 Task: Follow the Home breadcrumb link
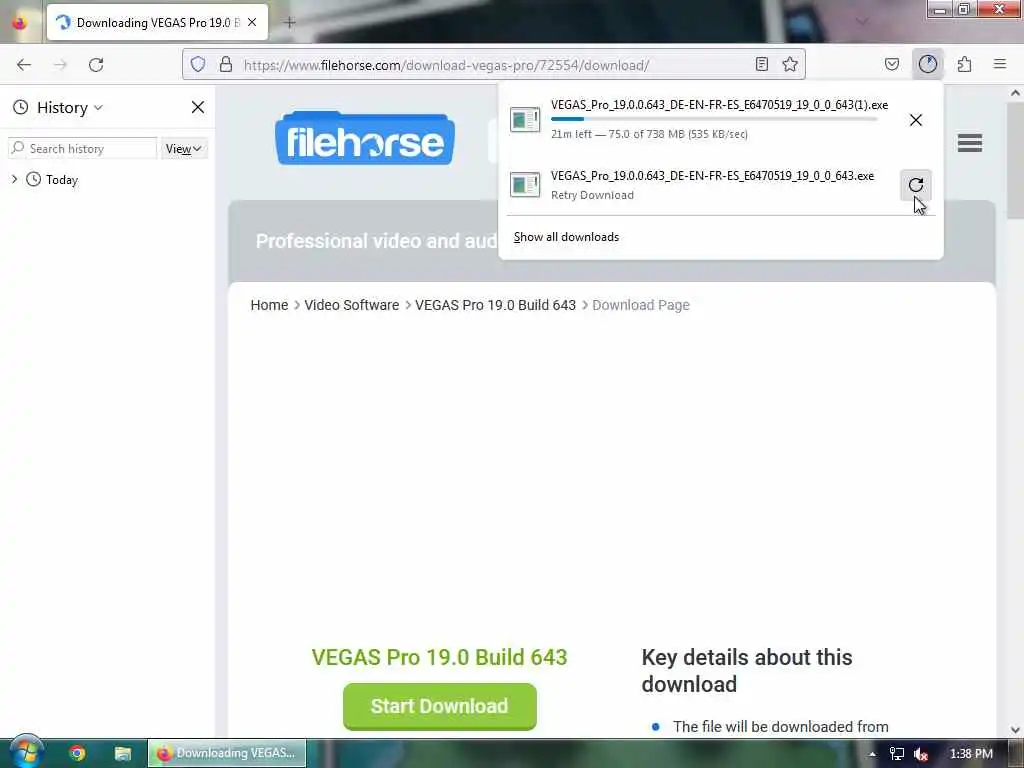click(269, 305)
